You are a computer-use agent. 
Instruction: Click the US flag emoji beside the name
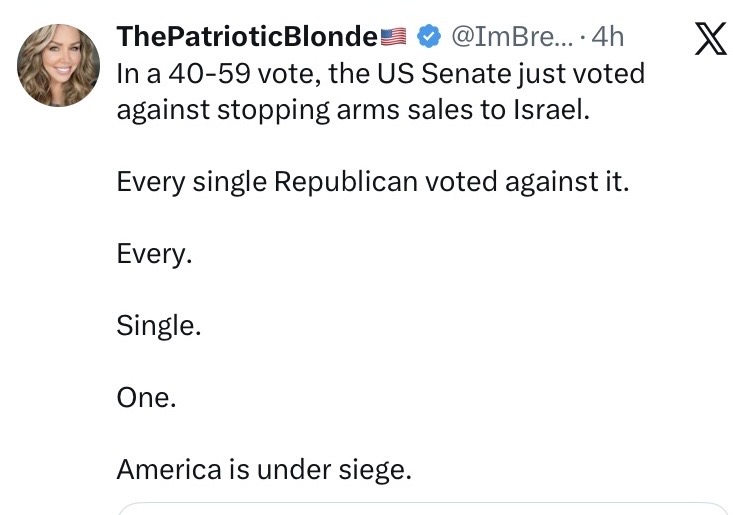[394, 38]
